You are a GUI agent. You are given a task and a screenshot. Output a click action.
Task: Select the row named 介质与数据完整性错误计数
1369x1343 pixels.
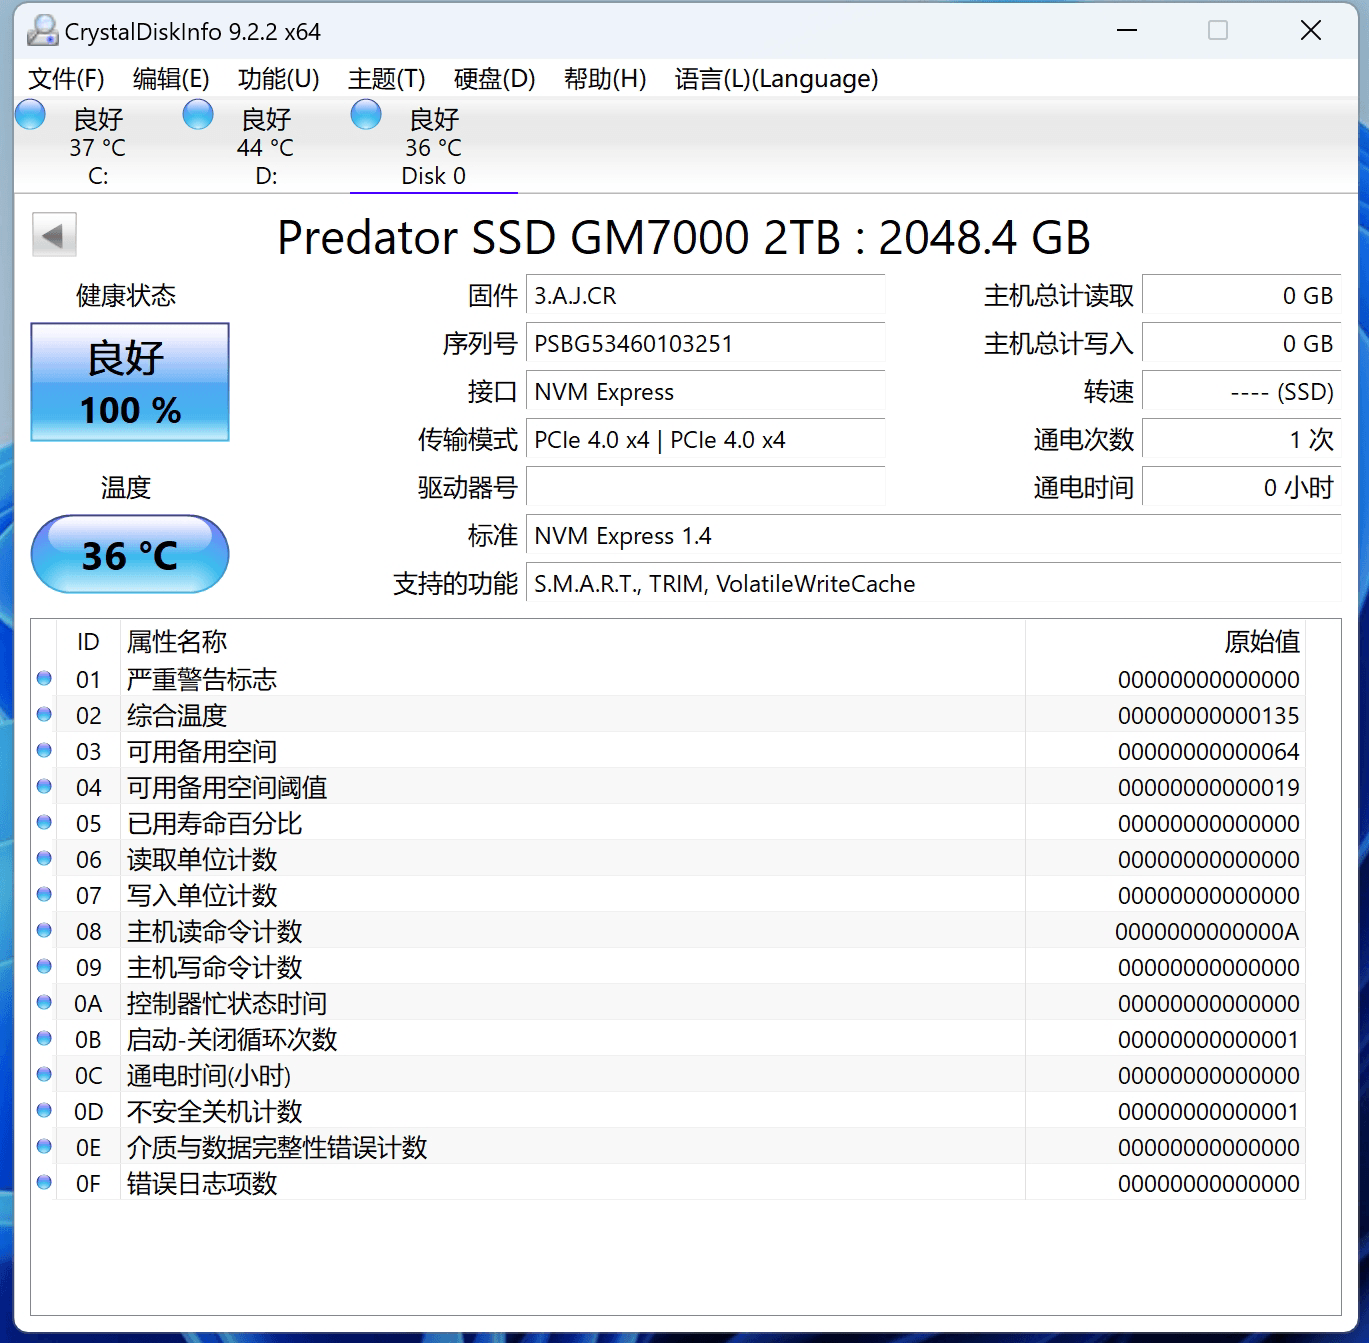pos(668,1147)
